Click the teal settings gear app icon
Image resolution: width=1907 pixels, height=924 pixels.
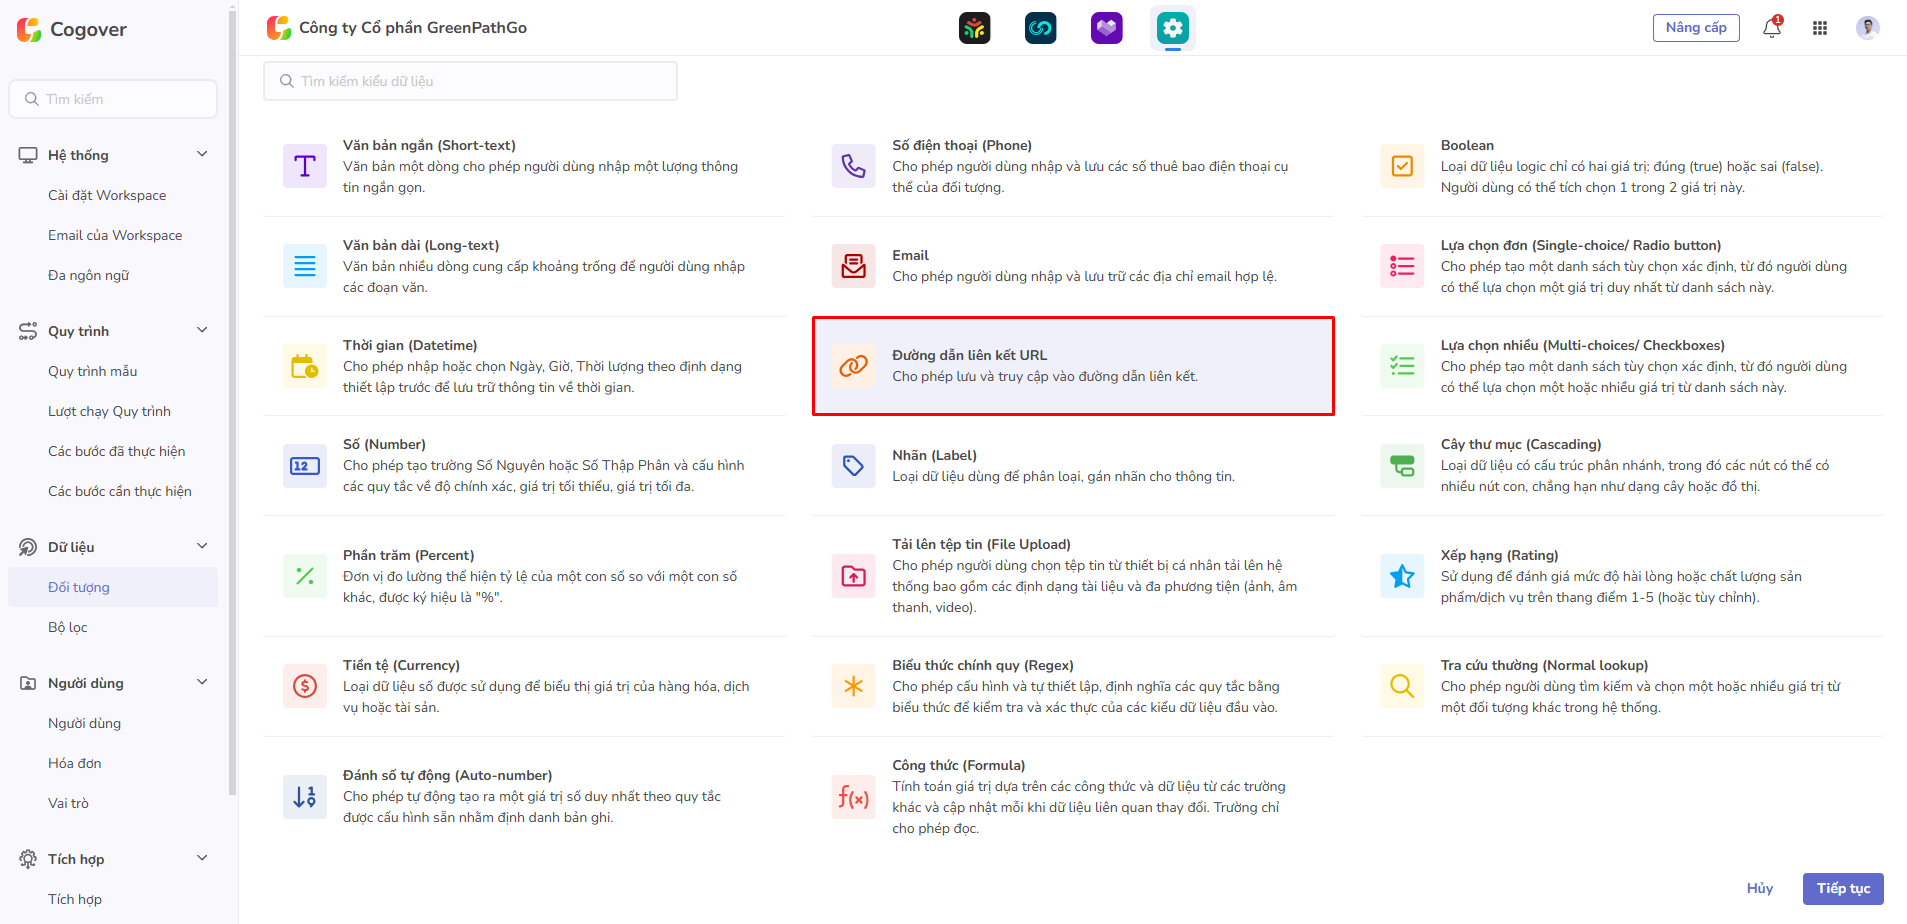pyautogui.click(x=1172, y=28)
